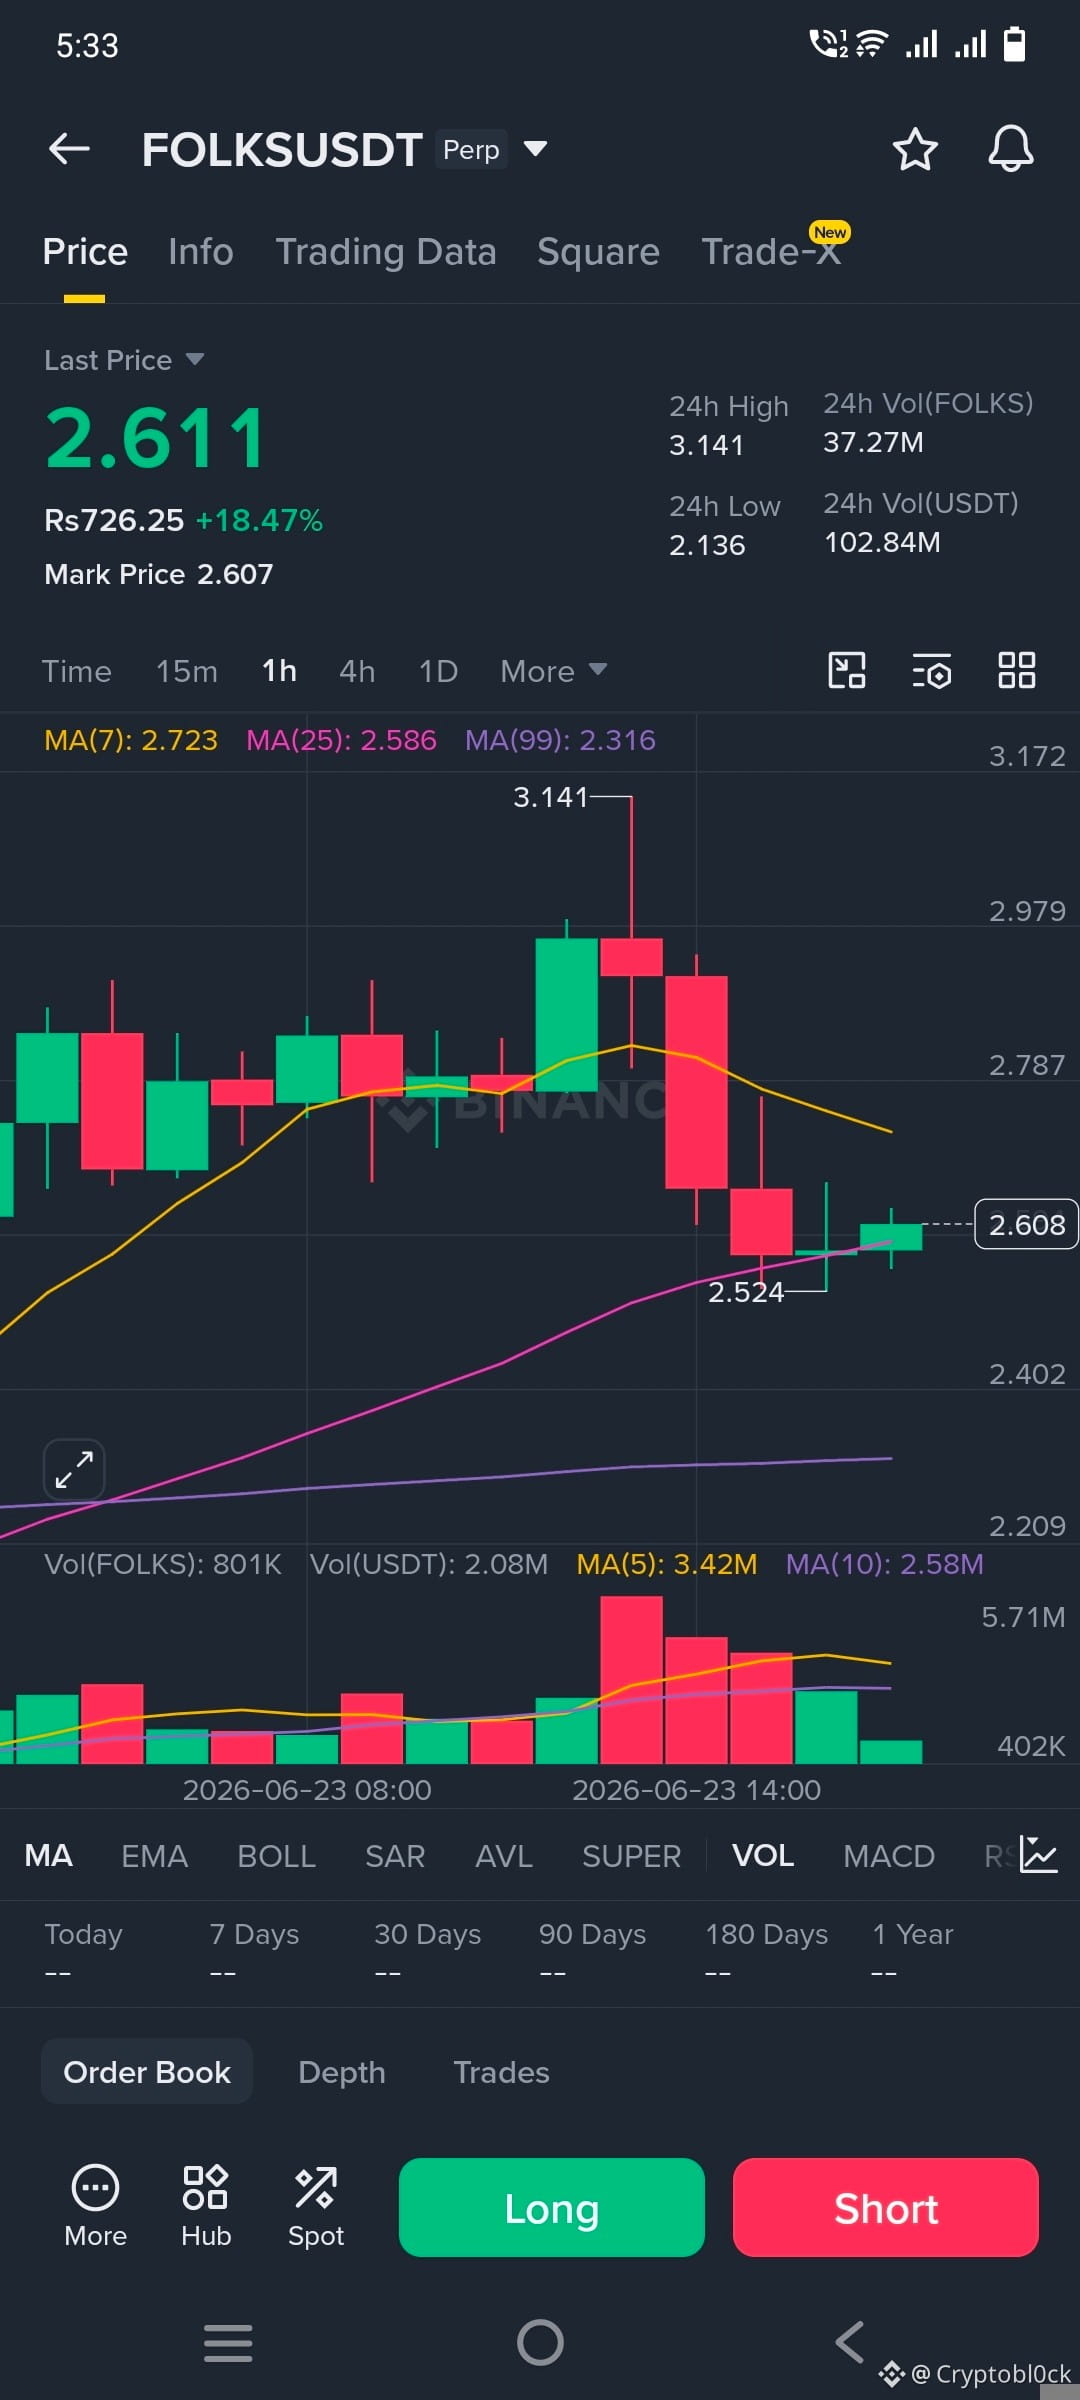Screen dimensions: 1080x2400
Task: Expand More timeframes dropdown
Action: point(554,671)
